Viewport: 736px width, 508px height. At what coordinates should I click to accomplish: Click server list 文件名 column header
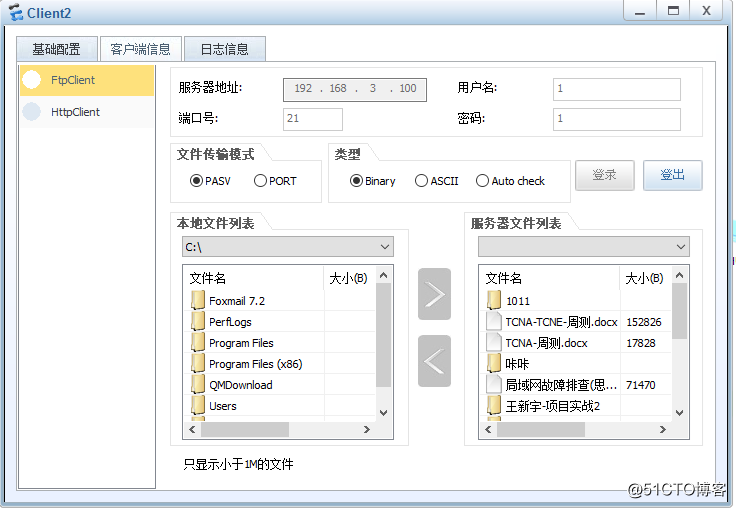click(x=550, y=278)
